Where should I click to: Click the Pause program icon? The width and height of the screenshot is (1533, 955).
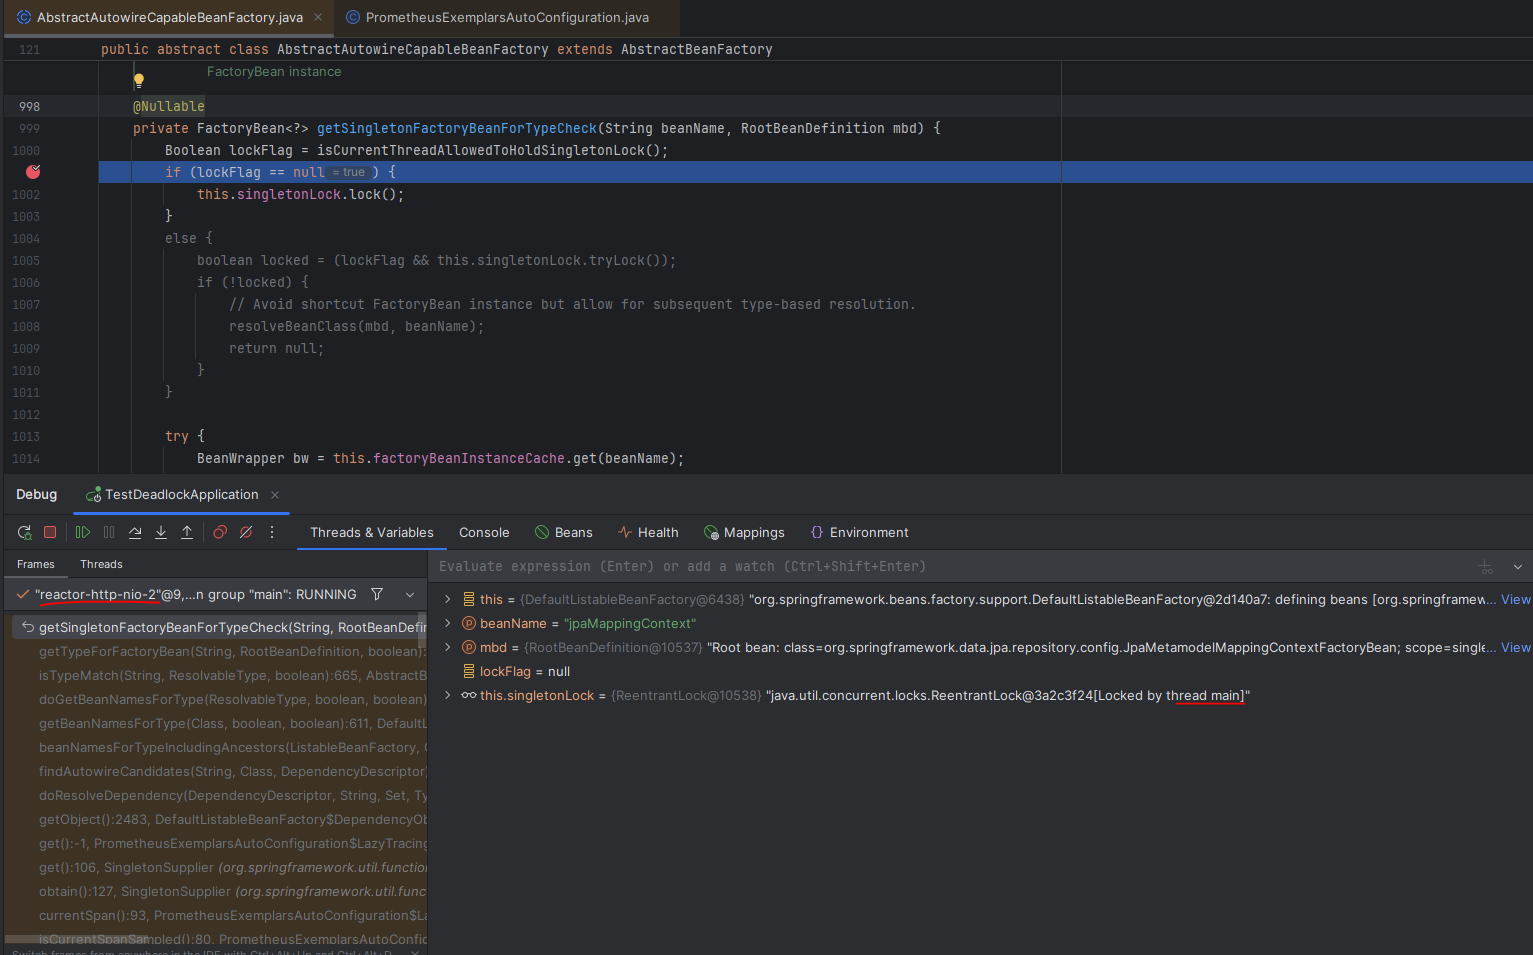pyautogui.click(x=109, y=533)
